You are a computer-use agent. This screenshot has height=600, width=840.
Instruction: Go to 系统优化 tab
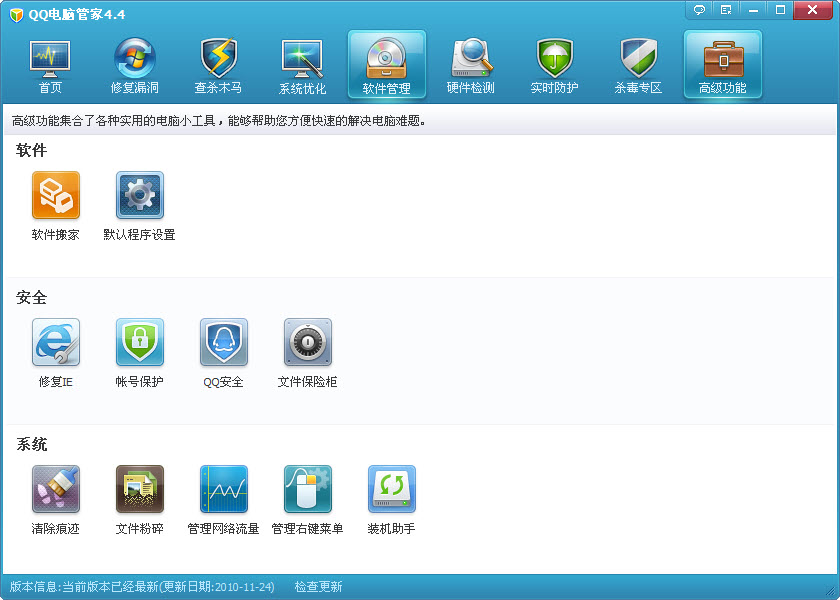(302, 65)
